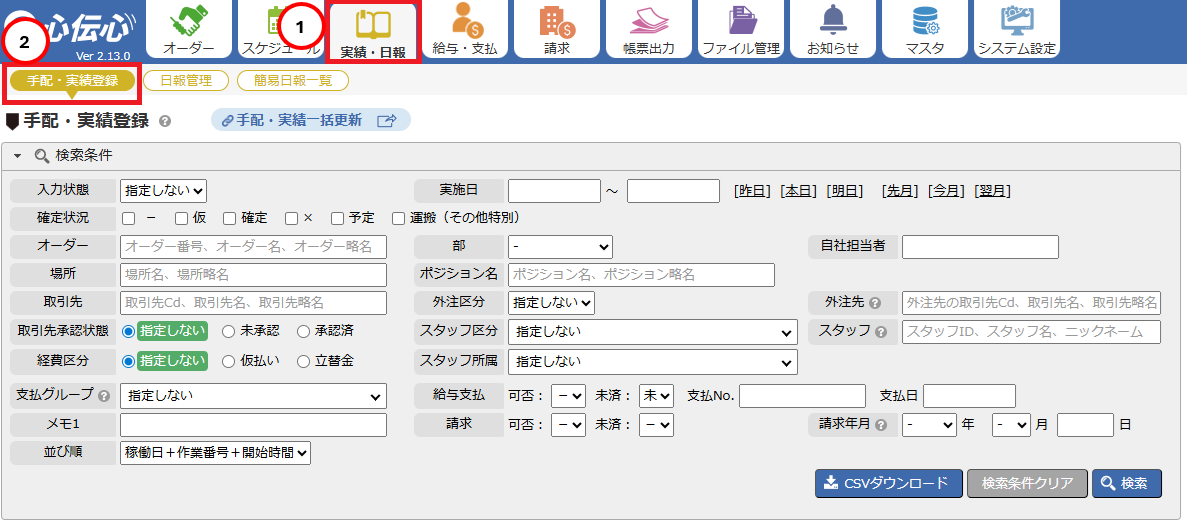The image size is (1187, 524).
Task: Click help icon next to 外注先
Action: click(874, 303)
